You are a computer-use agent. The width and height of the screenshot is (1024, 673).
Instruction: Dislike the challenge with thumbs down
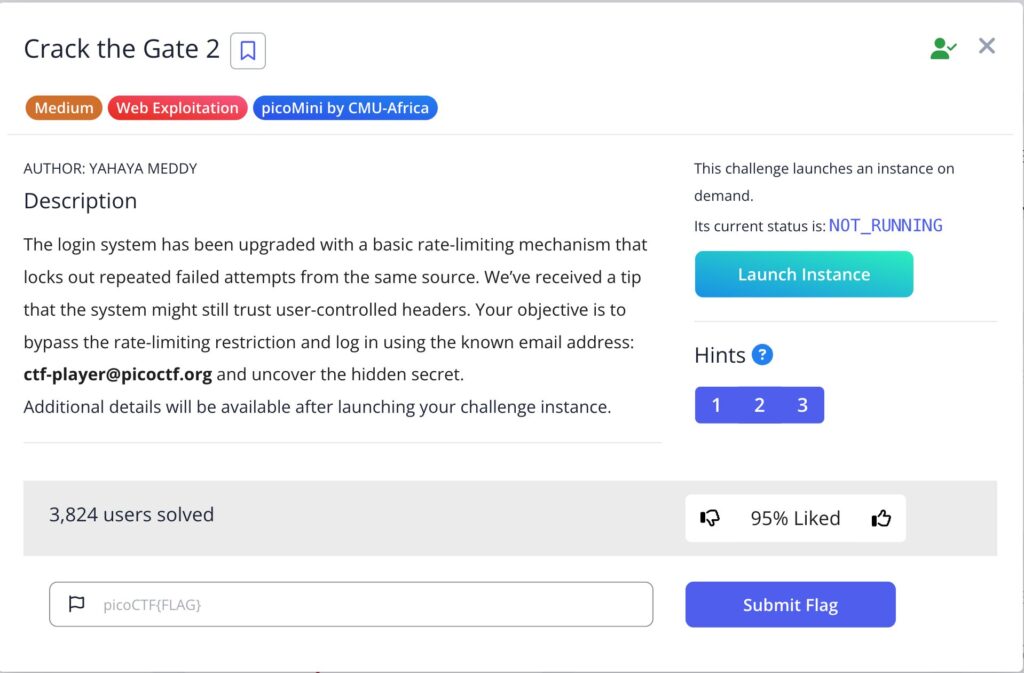(x=710, y=518)
